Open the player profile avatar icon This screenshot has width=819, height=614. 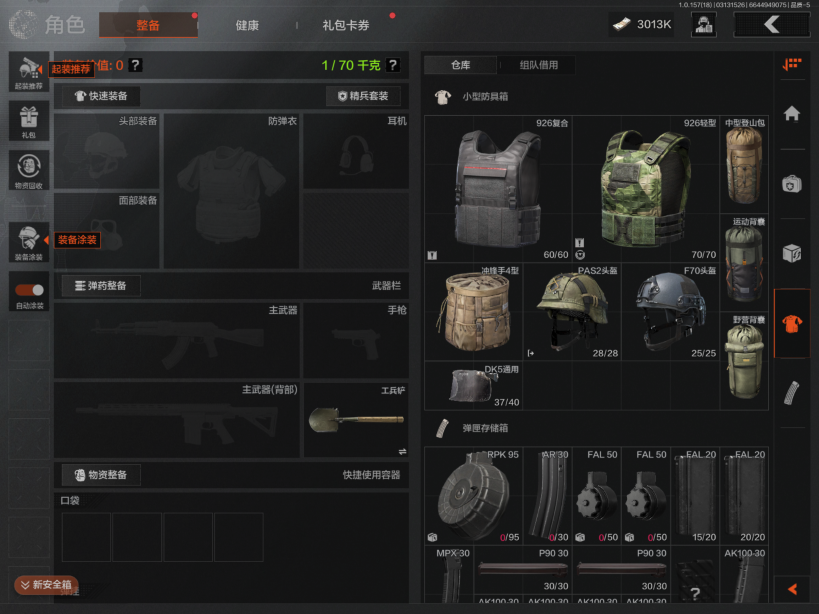click(x=704, y=25)
